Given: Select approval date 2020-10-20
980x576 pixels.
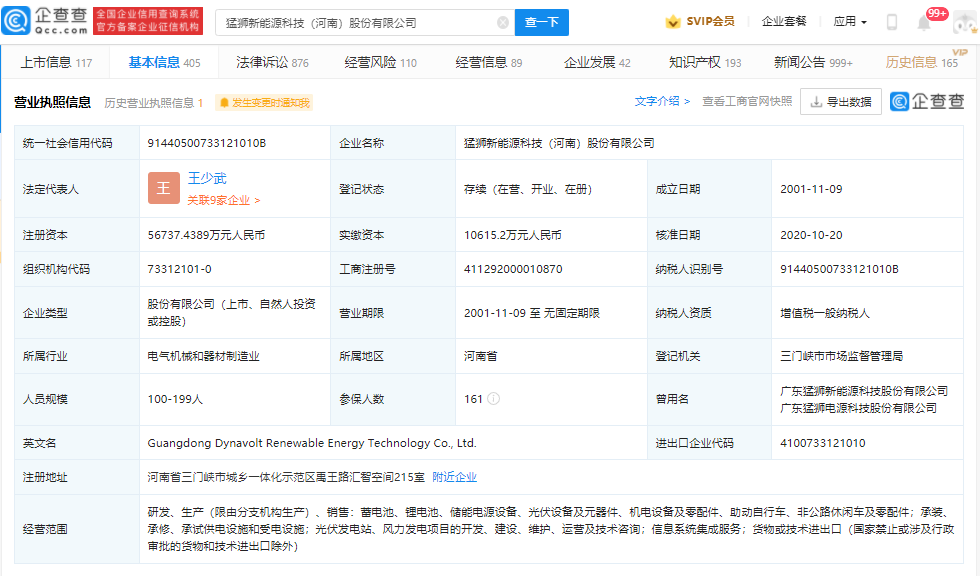Looking at the screenshot, I should [811, 235].
